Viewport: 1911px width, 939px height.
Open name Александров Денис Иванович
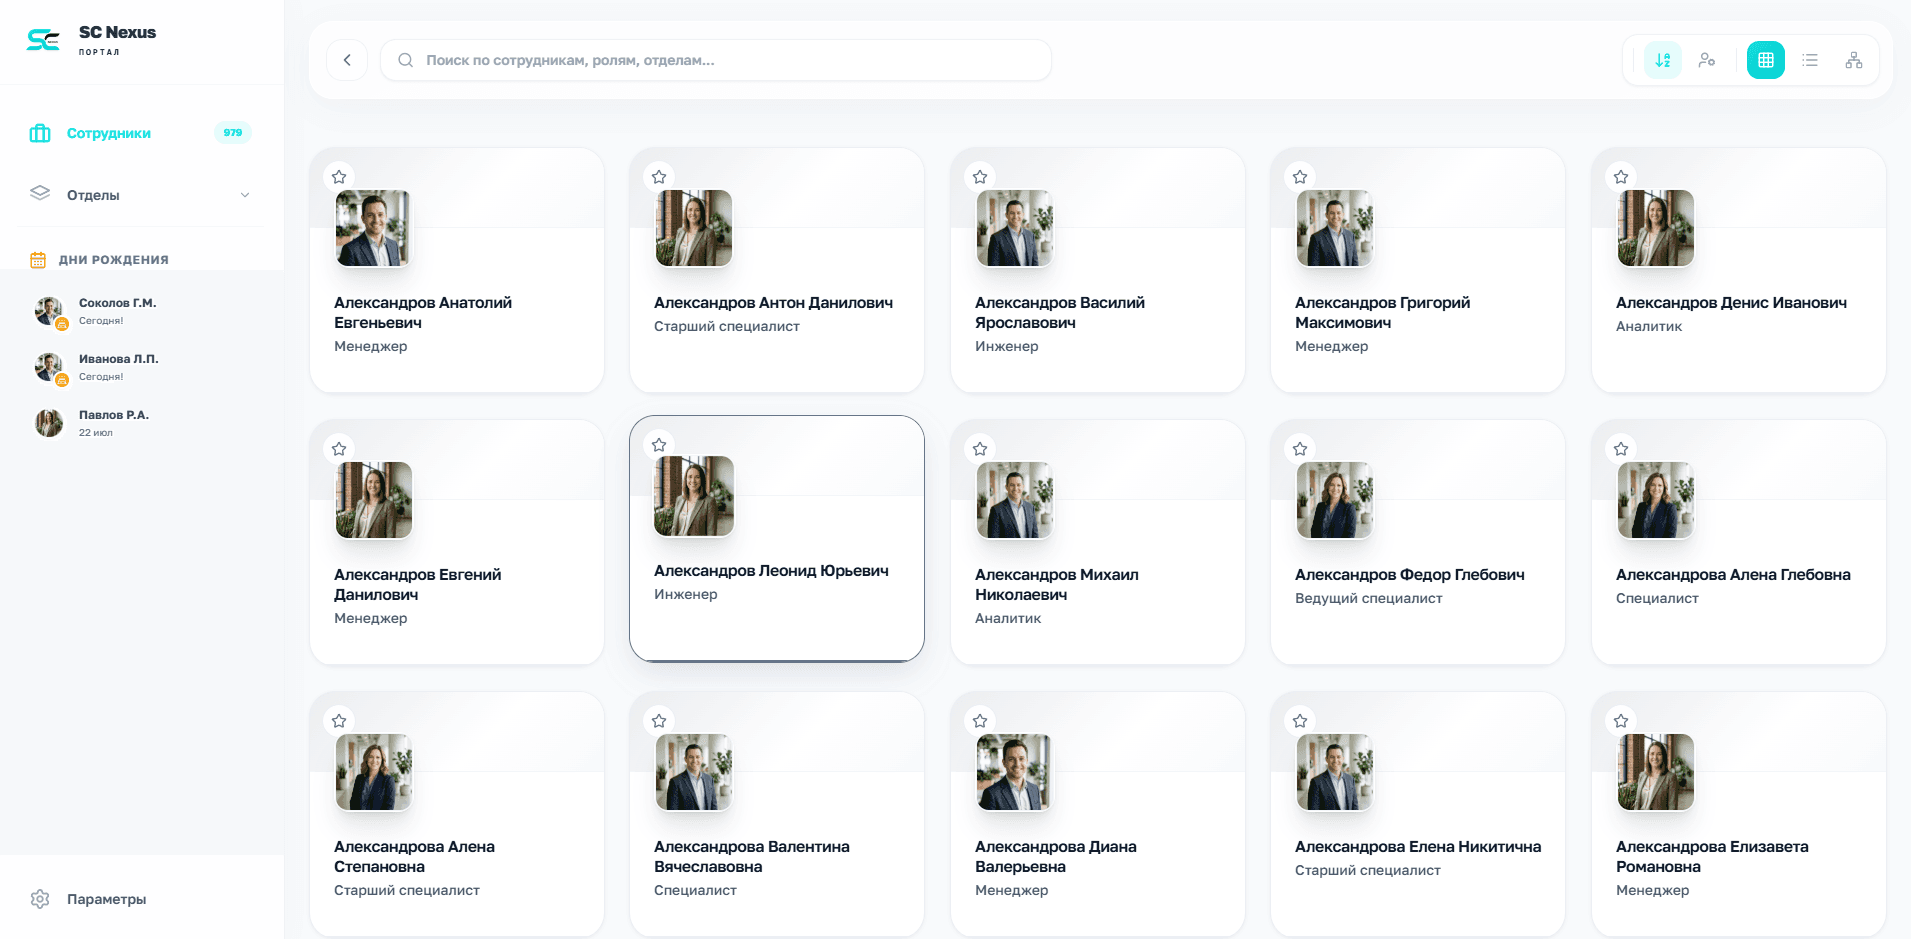pyautogui.click(x=1731, y=303)
